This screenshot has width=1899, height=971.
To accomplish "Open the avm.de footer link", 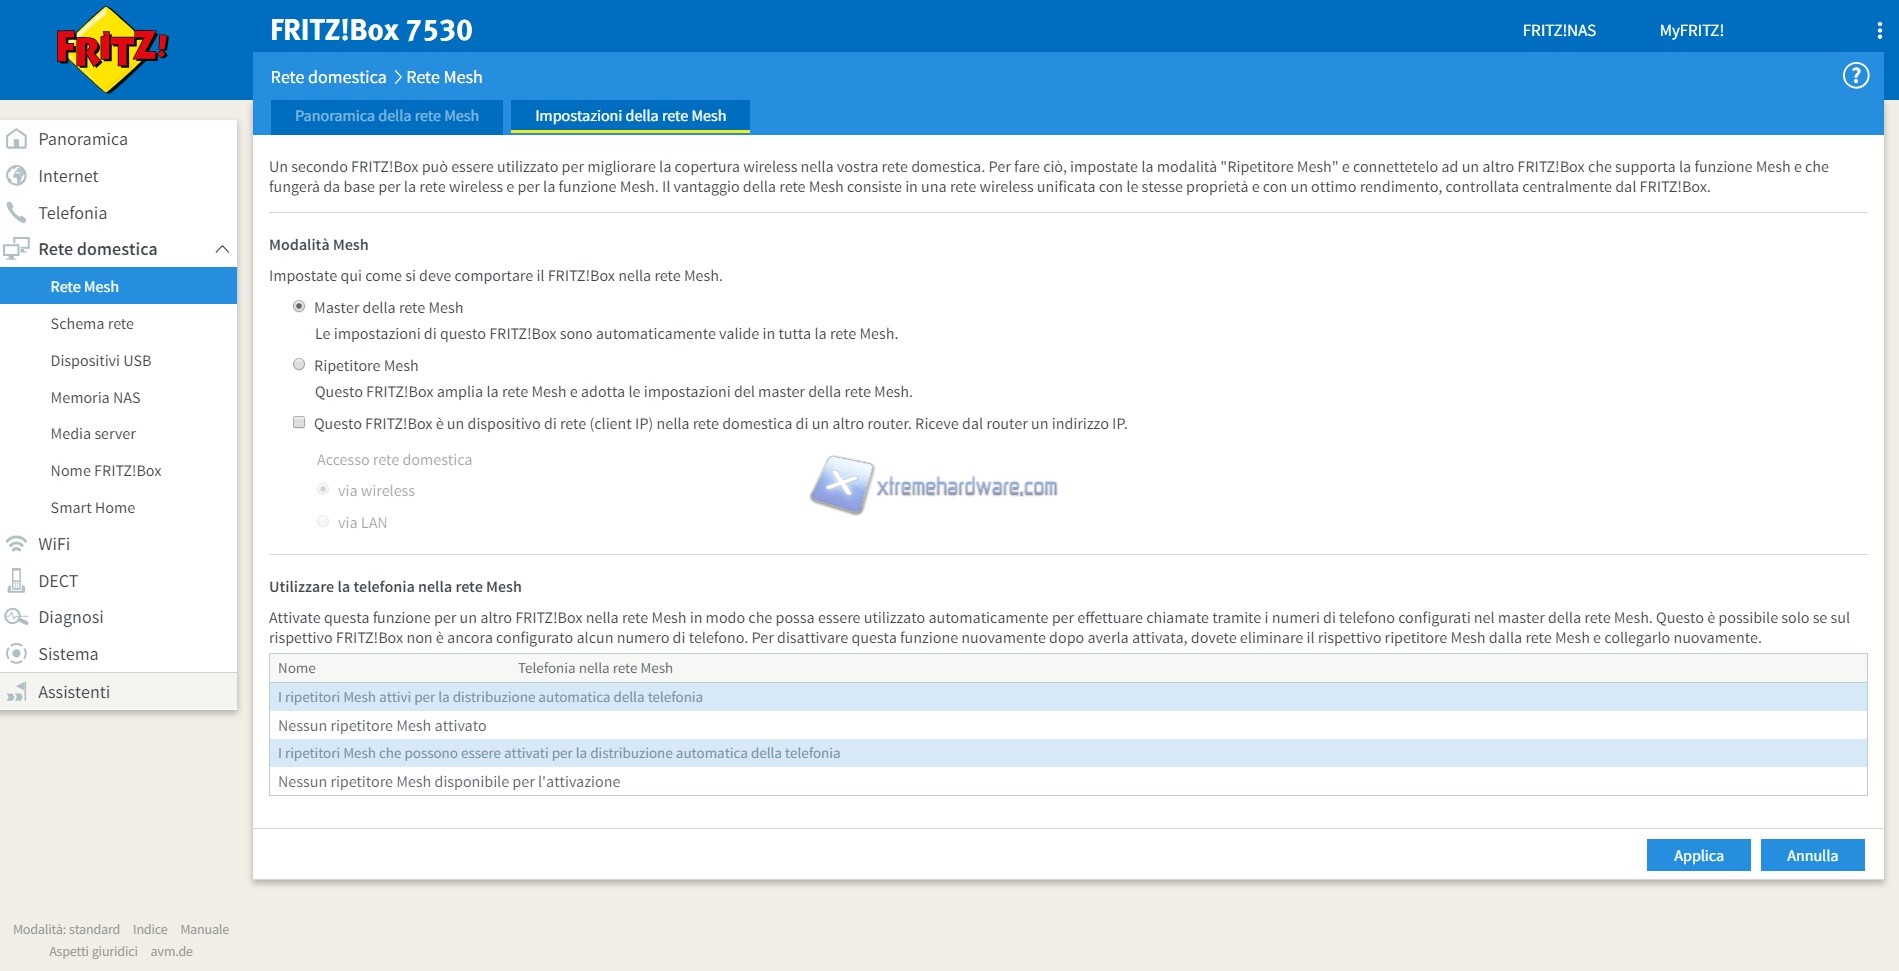I will coord(171,952).
